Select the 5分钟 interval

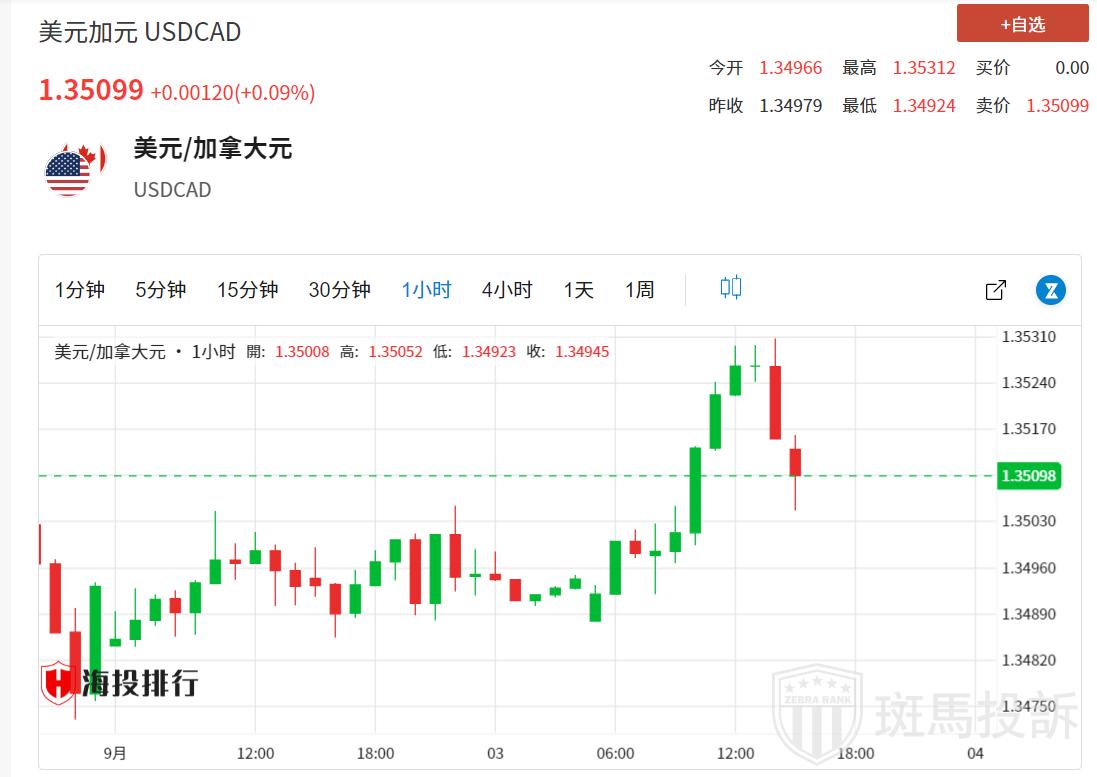click(x=161, y=290)
